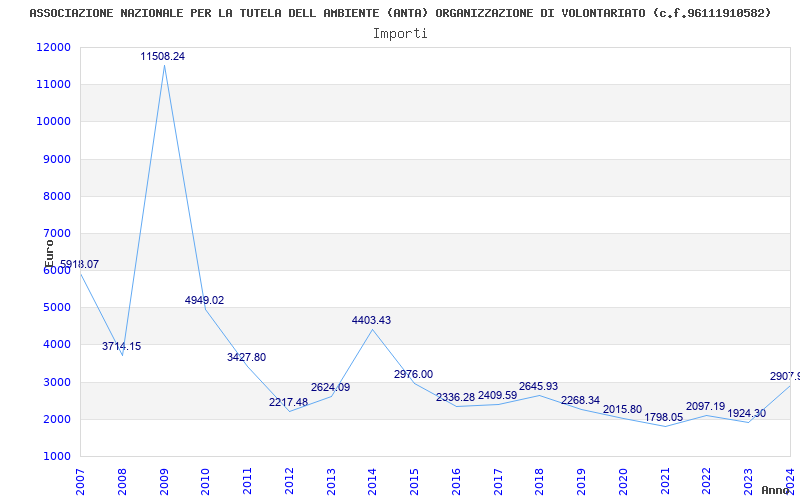800x500 pixels.
Task: Click the 11000 y-axis tick label
Action: [x=54, y=84]
